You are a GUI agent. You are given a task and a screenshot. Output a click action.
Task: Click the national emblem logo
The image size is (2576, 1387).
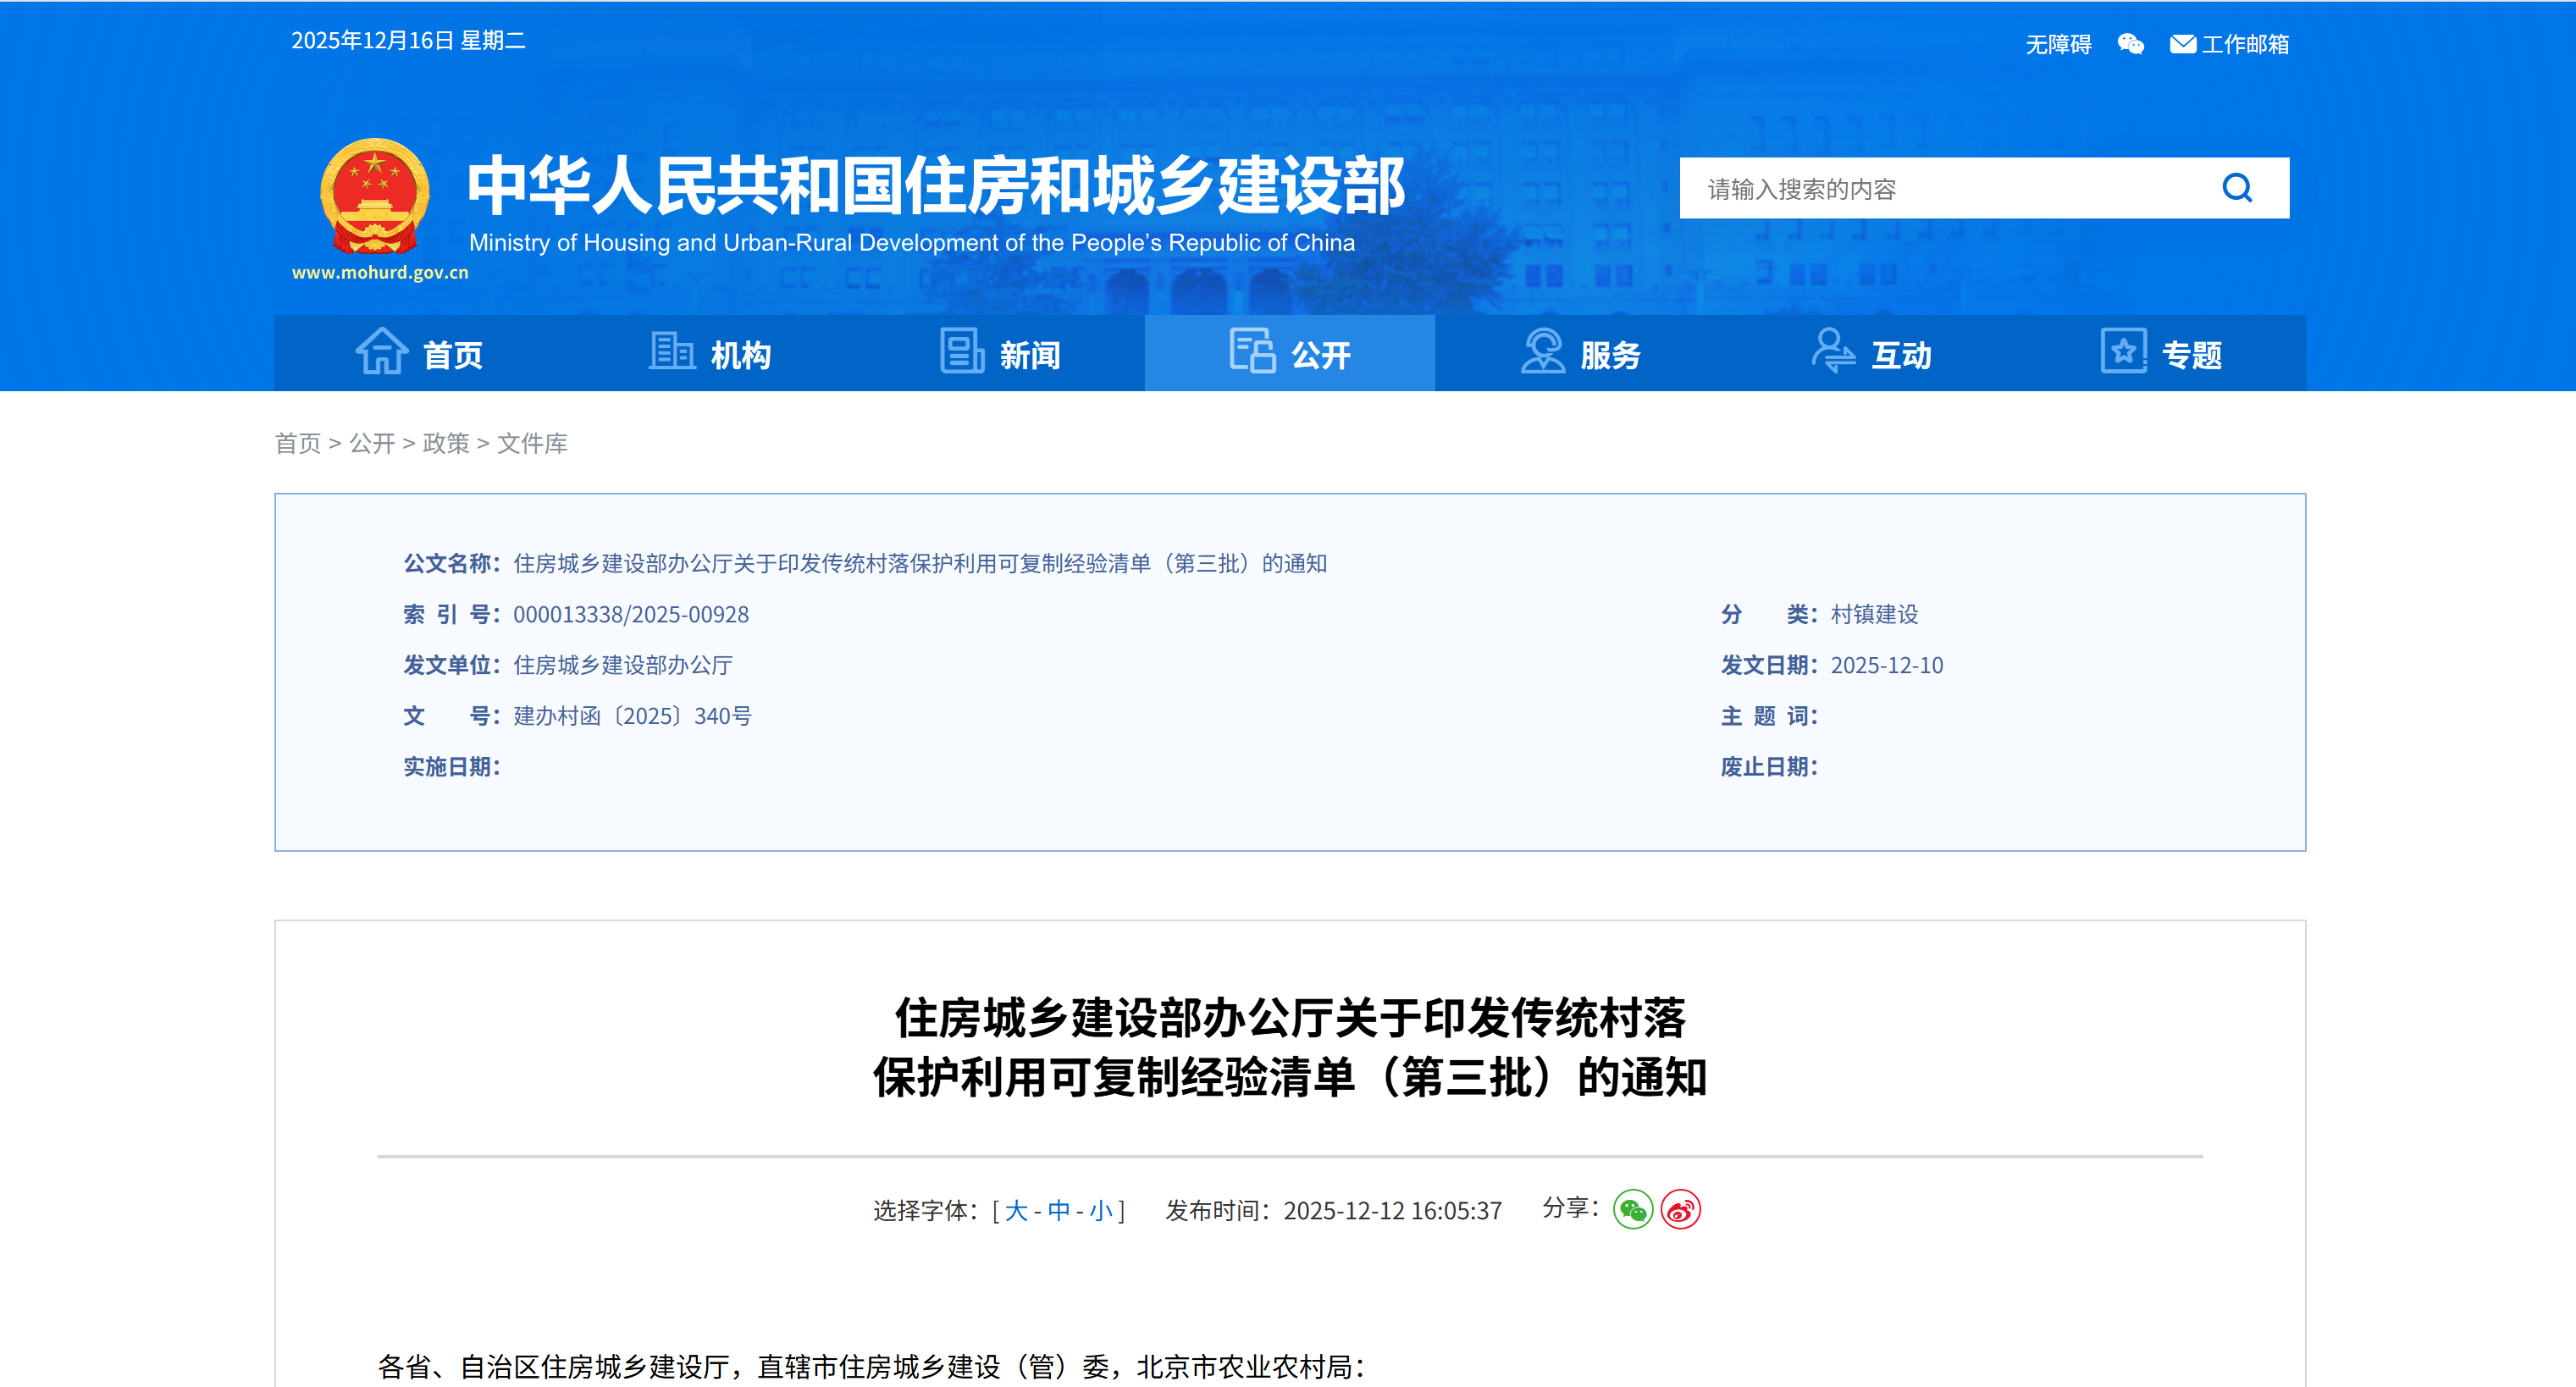[x=375, y=197]
